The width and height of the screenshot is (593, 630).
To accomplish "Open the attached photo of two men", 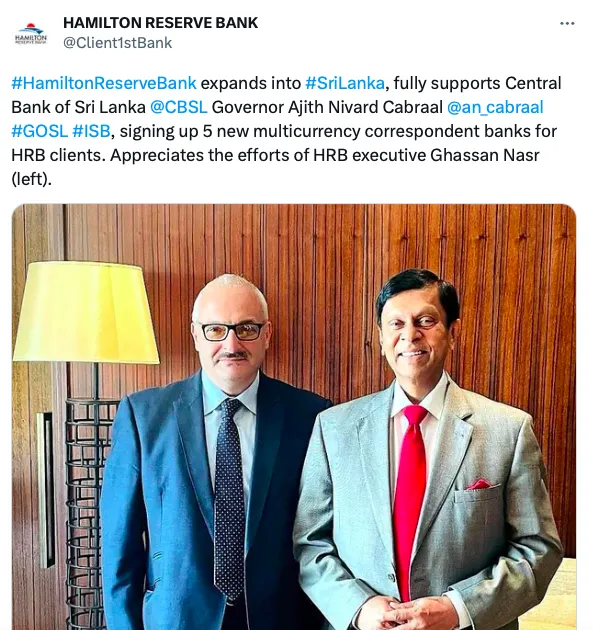I will coord(294,417).
